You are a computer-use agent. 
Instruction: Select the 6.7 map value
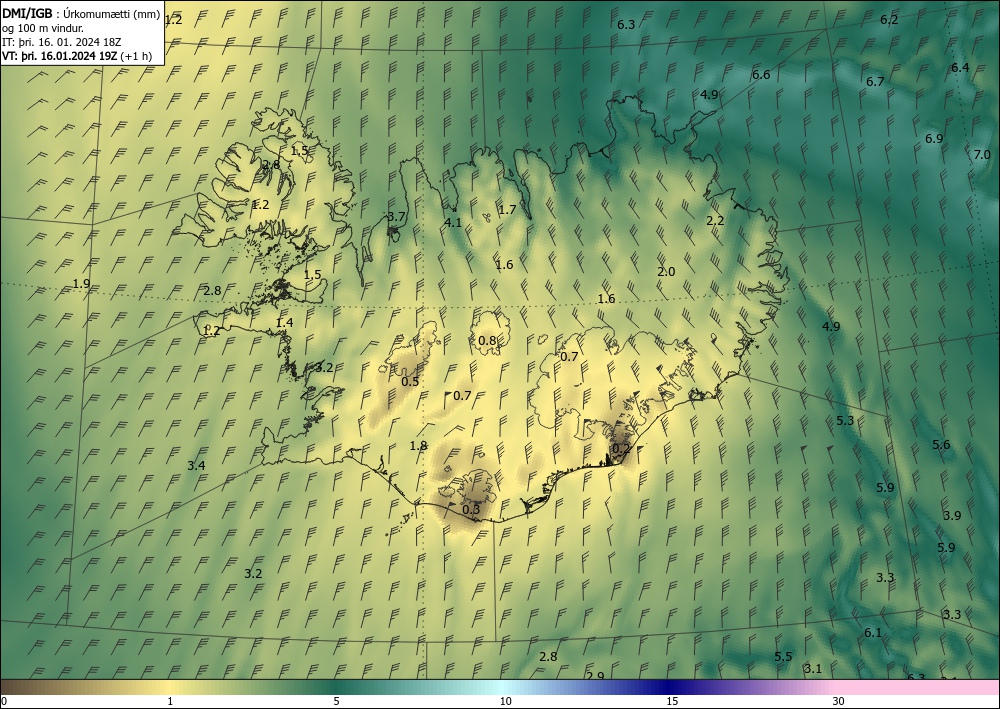(875, 82)
